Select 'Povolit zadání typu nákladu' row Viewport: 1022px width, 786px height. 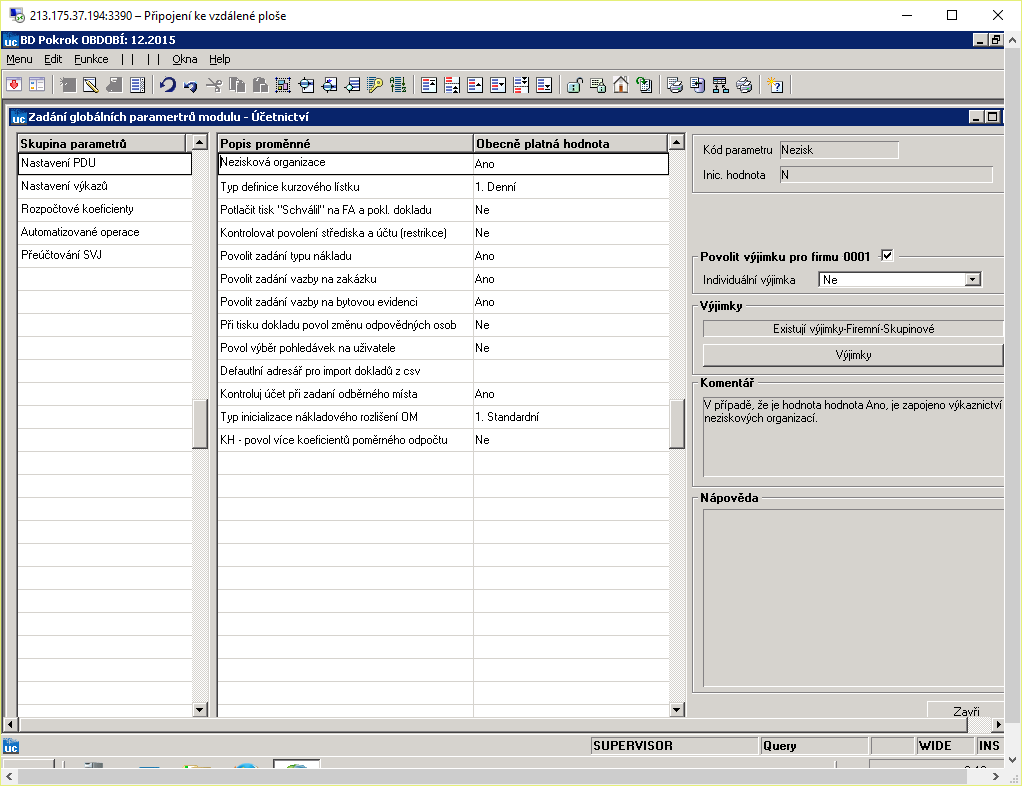point(443,256)
